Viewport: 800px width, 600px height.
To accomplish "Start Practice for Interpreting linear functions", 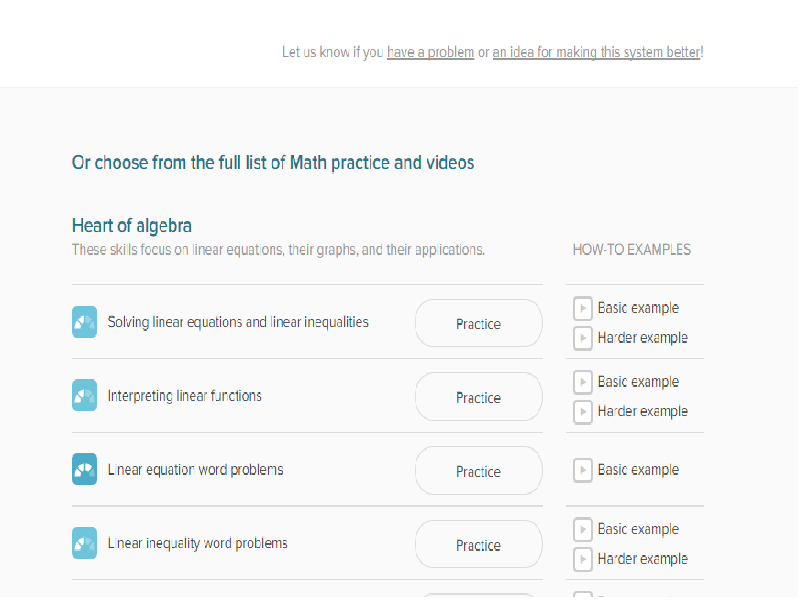I will tap(479, 397).
